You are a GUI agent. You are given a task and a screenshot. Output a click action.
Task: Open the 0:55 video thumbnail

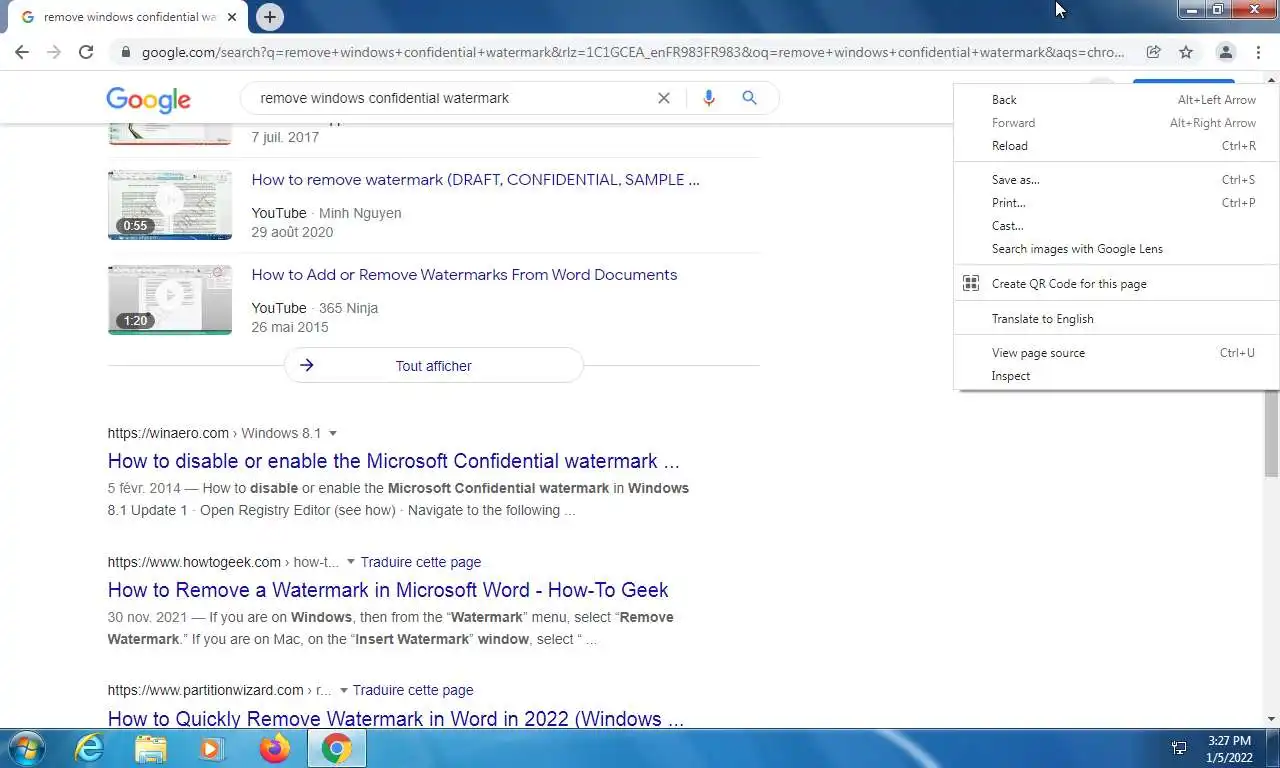point(170,204)
